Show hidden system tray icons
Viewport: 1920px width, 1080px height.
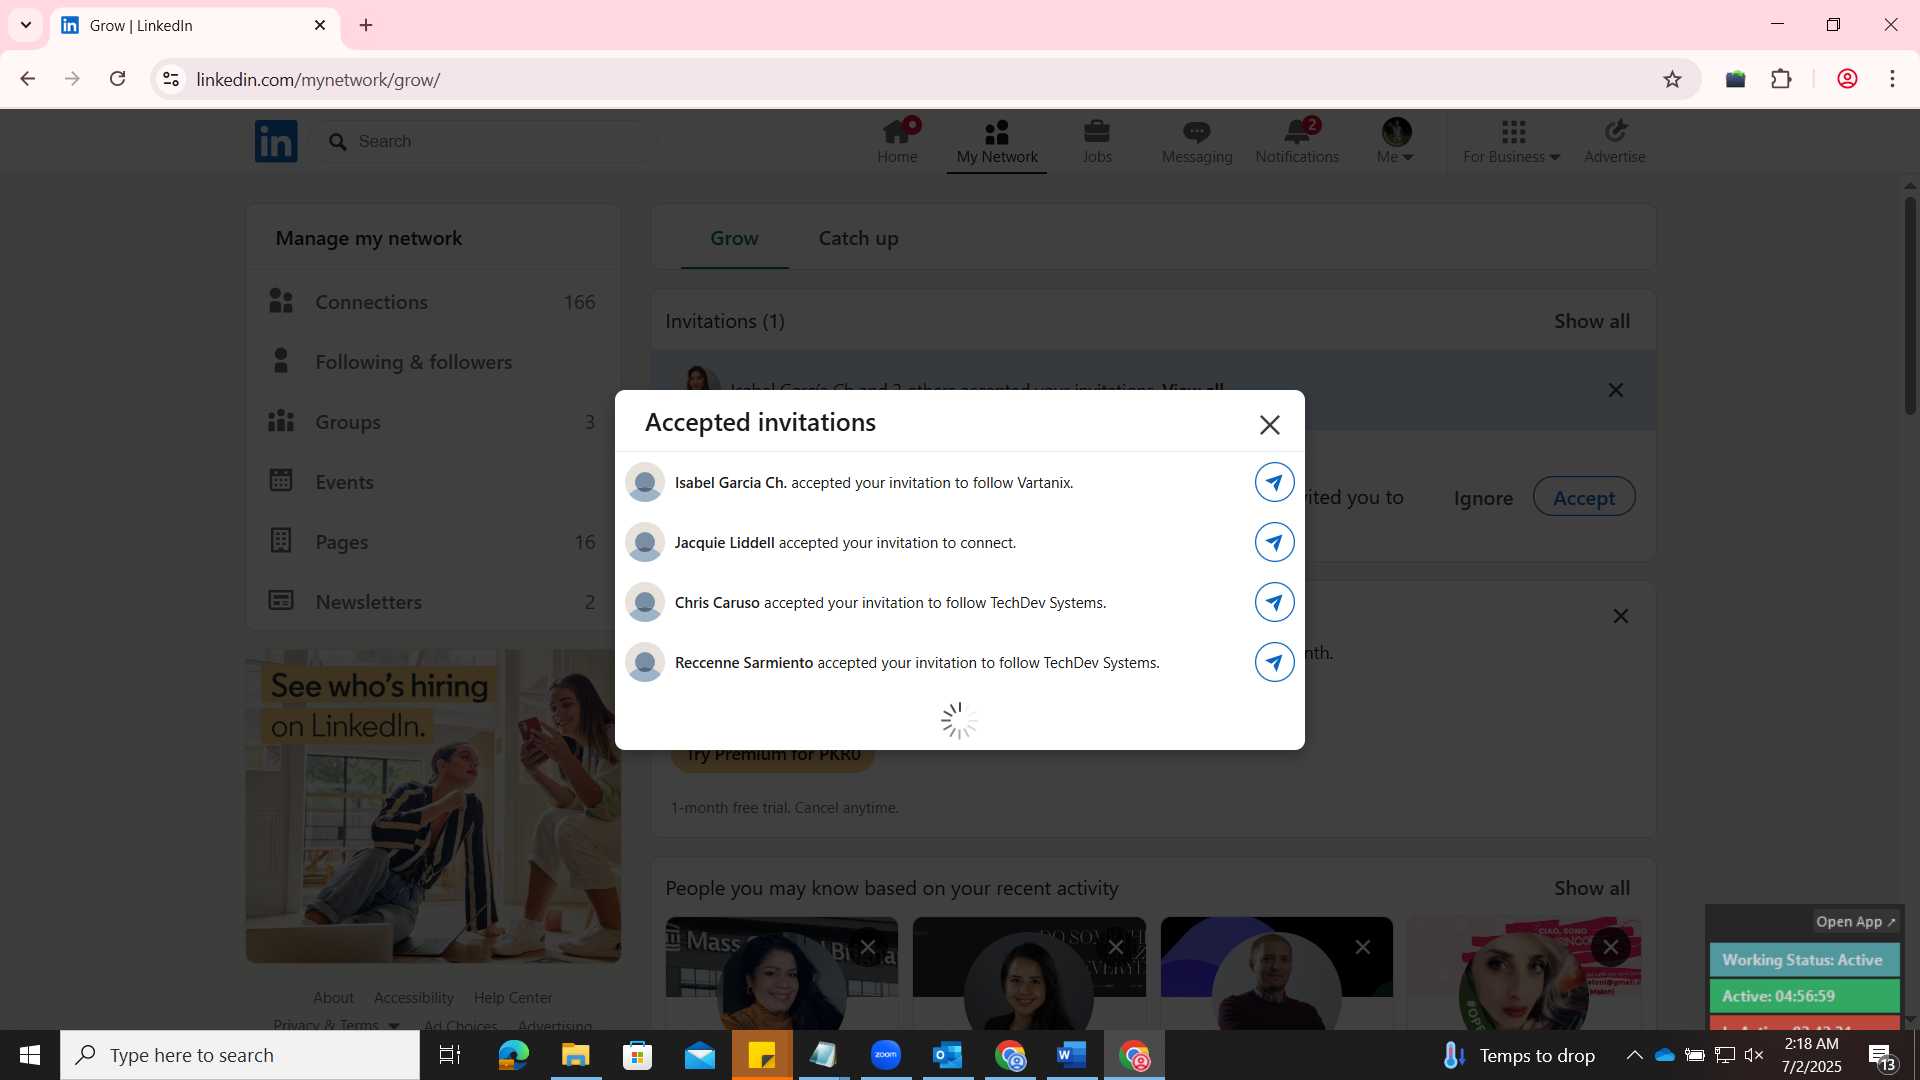coord(1634,1055)
